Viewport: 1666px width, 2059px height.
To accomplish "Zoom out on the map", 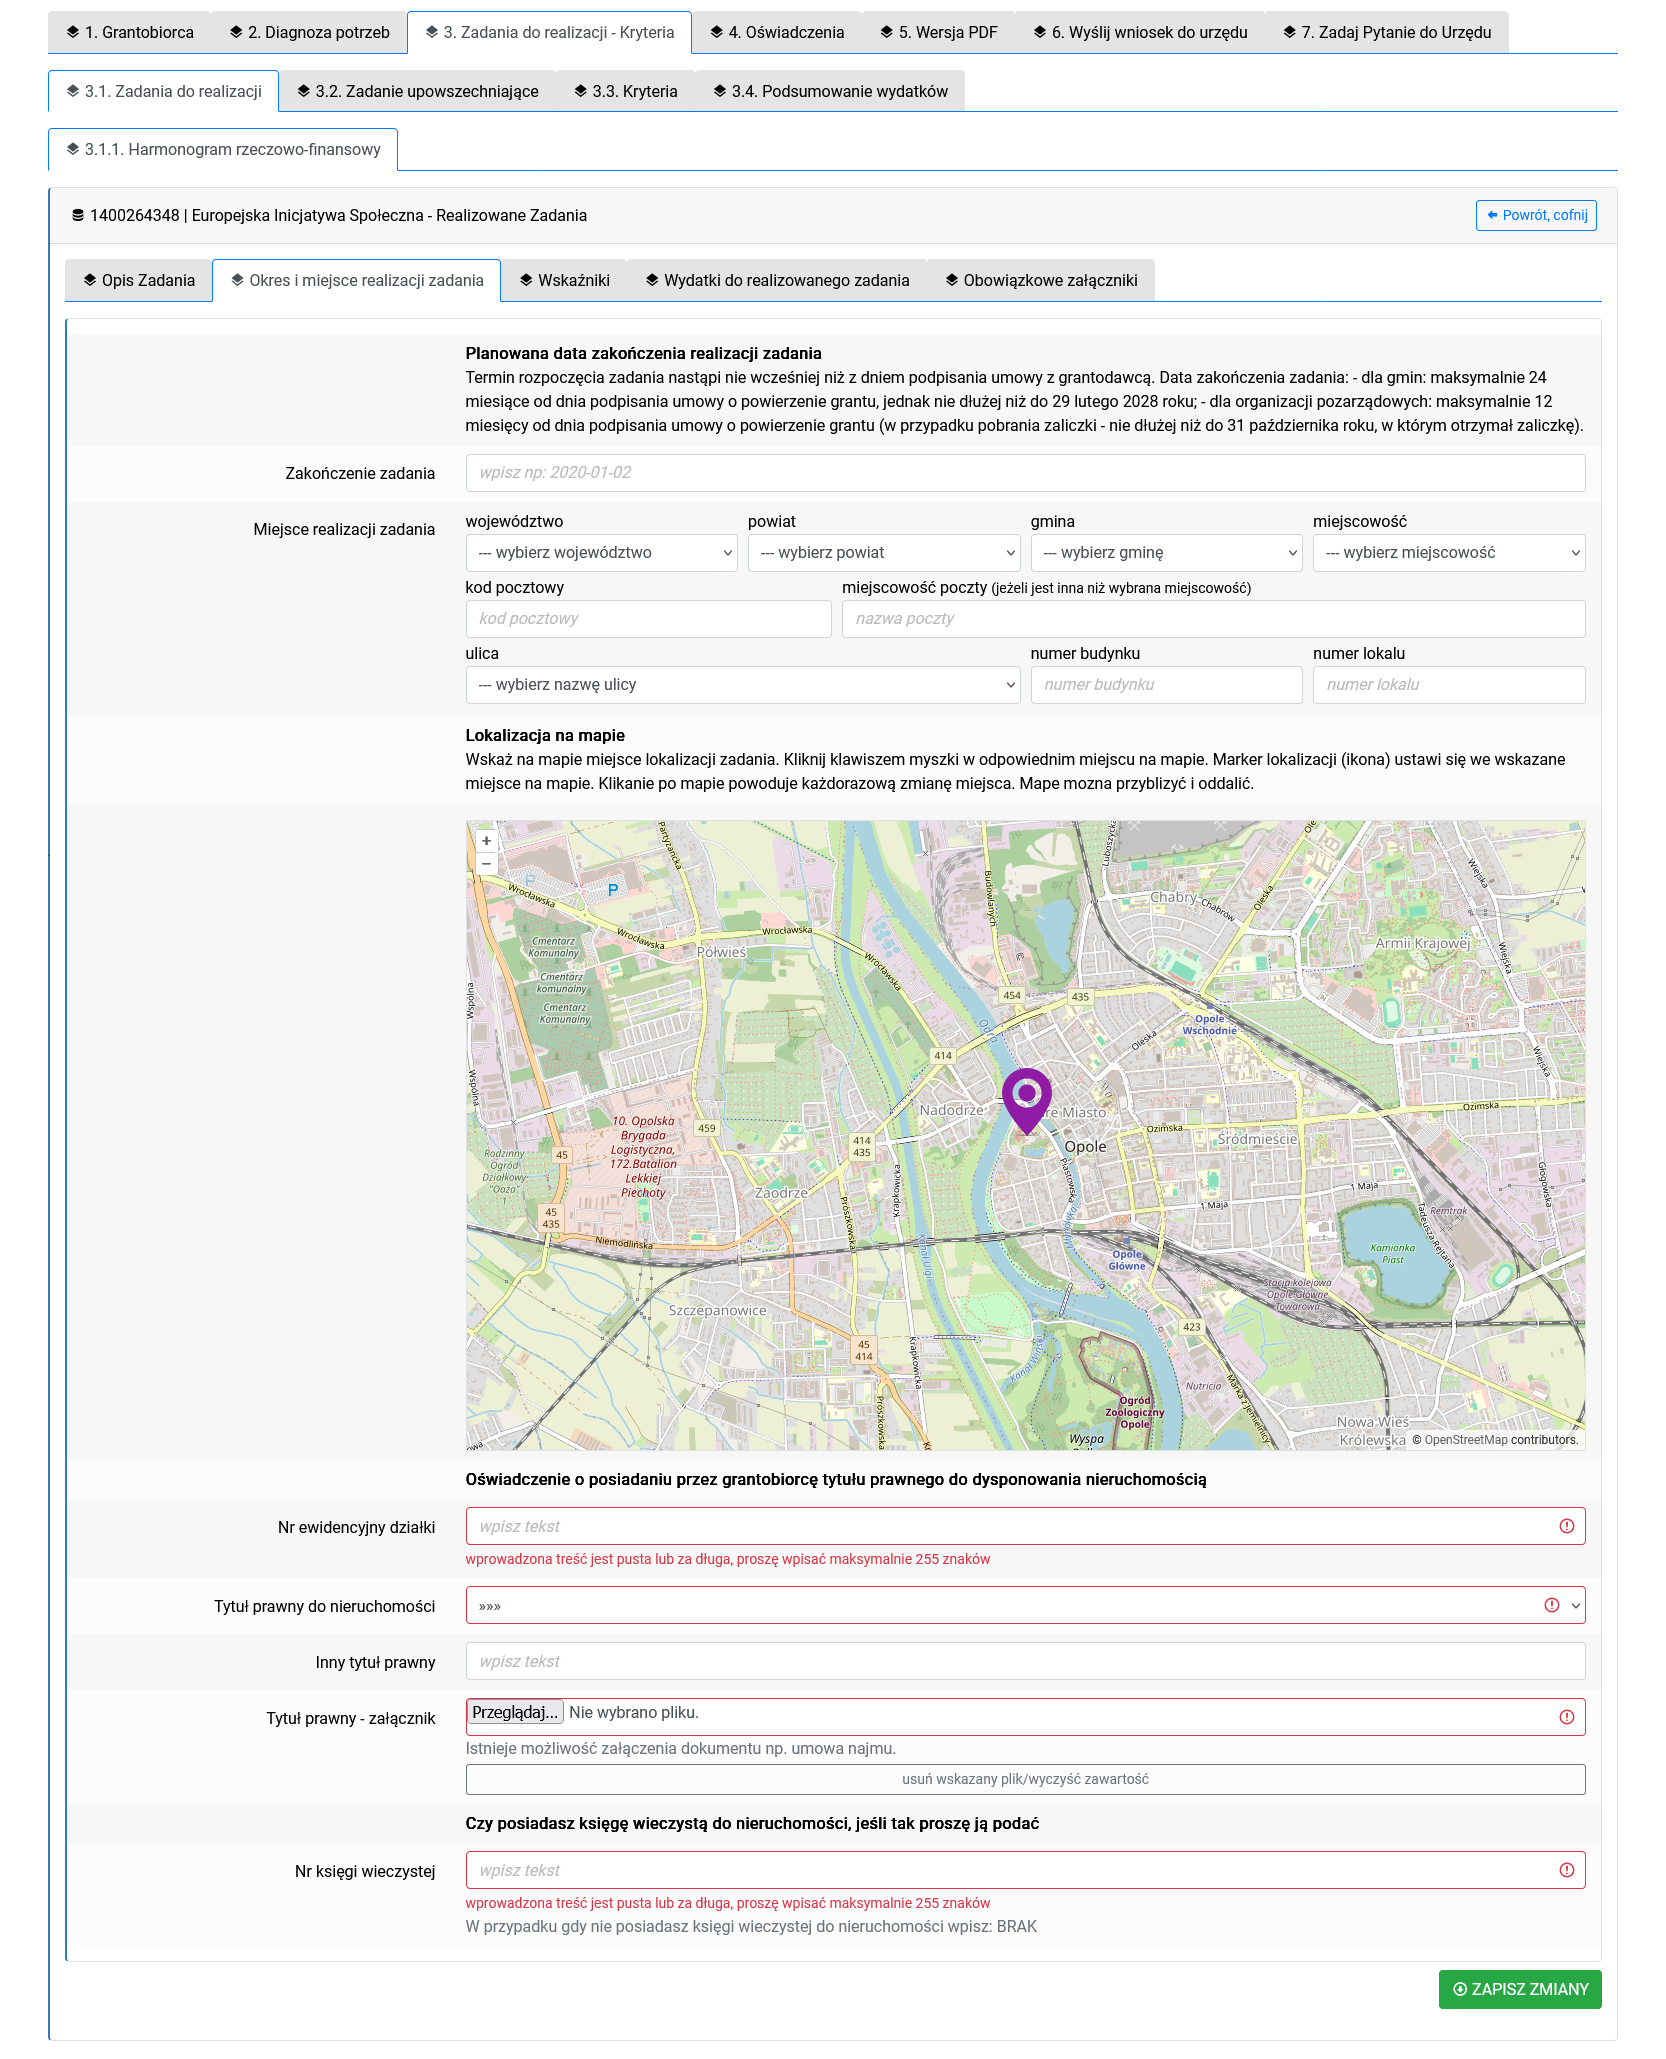I will click(486, 864).
